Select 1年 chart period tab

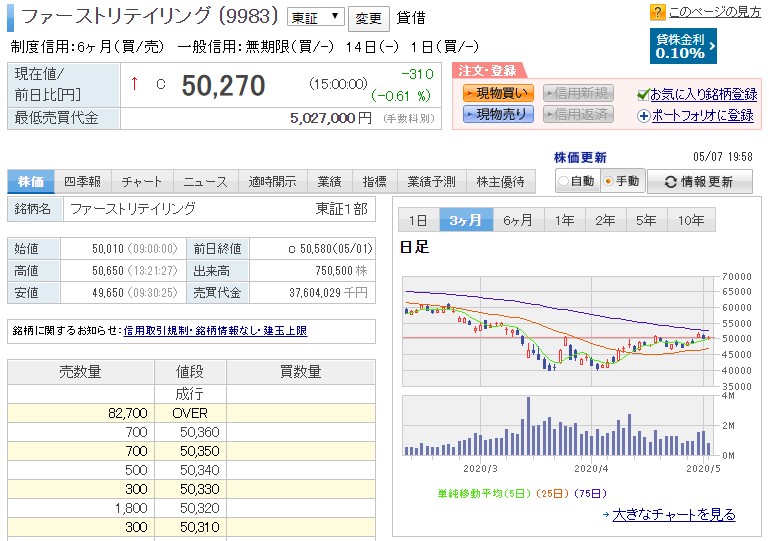tap(564, 220)
